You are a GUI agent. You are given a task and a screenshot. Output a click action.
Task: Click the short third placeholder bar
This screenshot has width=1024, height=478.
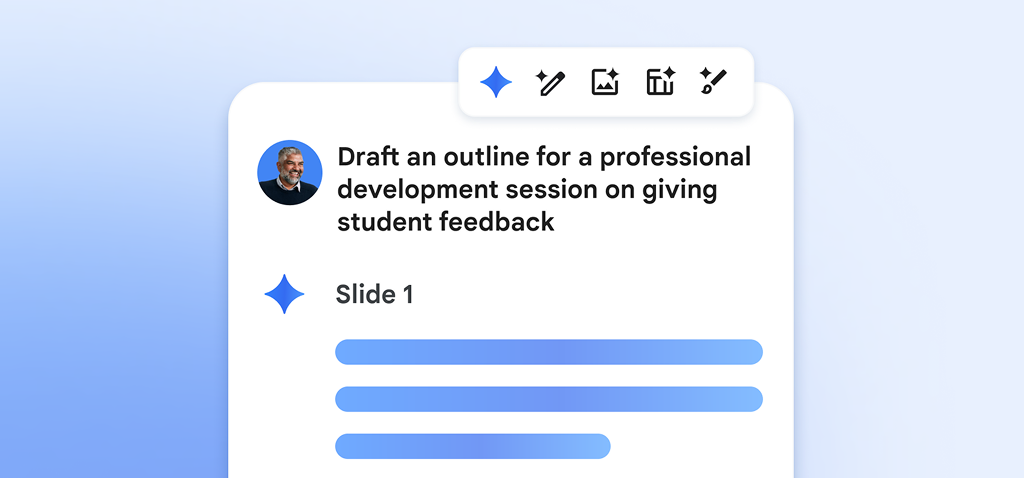pos(472,446)
